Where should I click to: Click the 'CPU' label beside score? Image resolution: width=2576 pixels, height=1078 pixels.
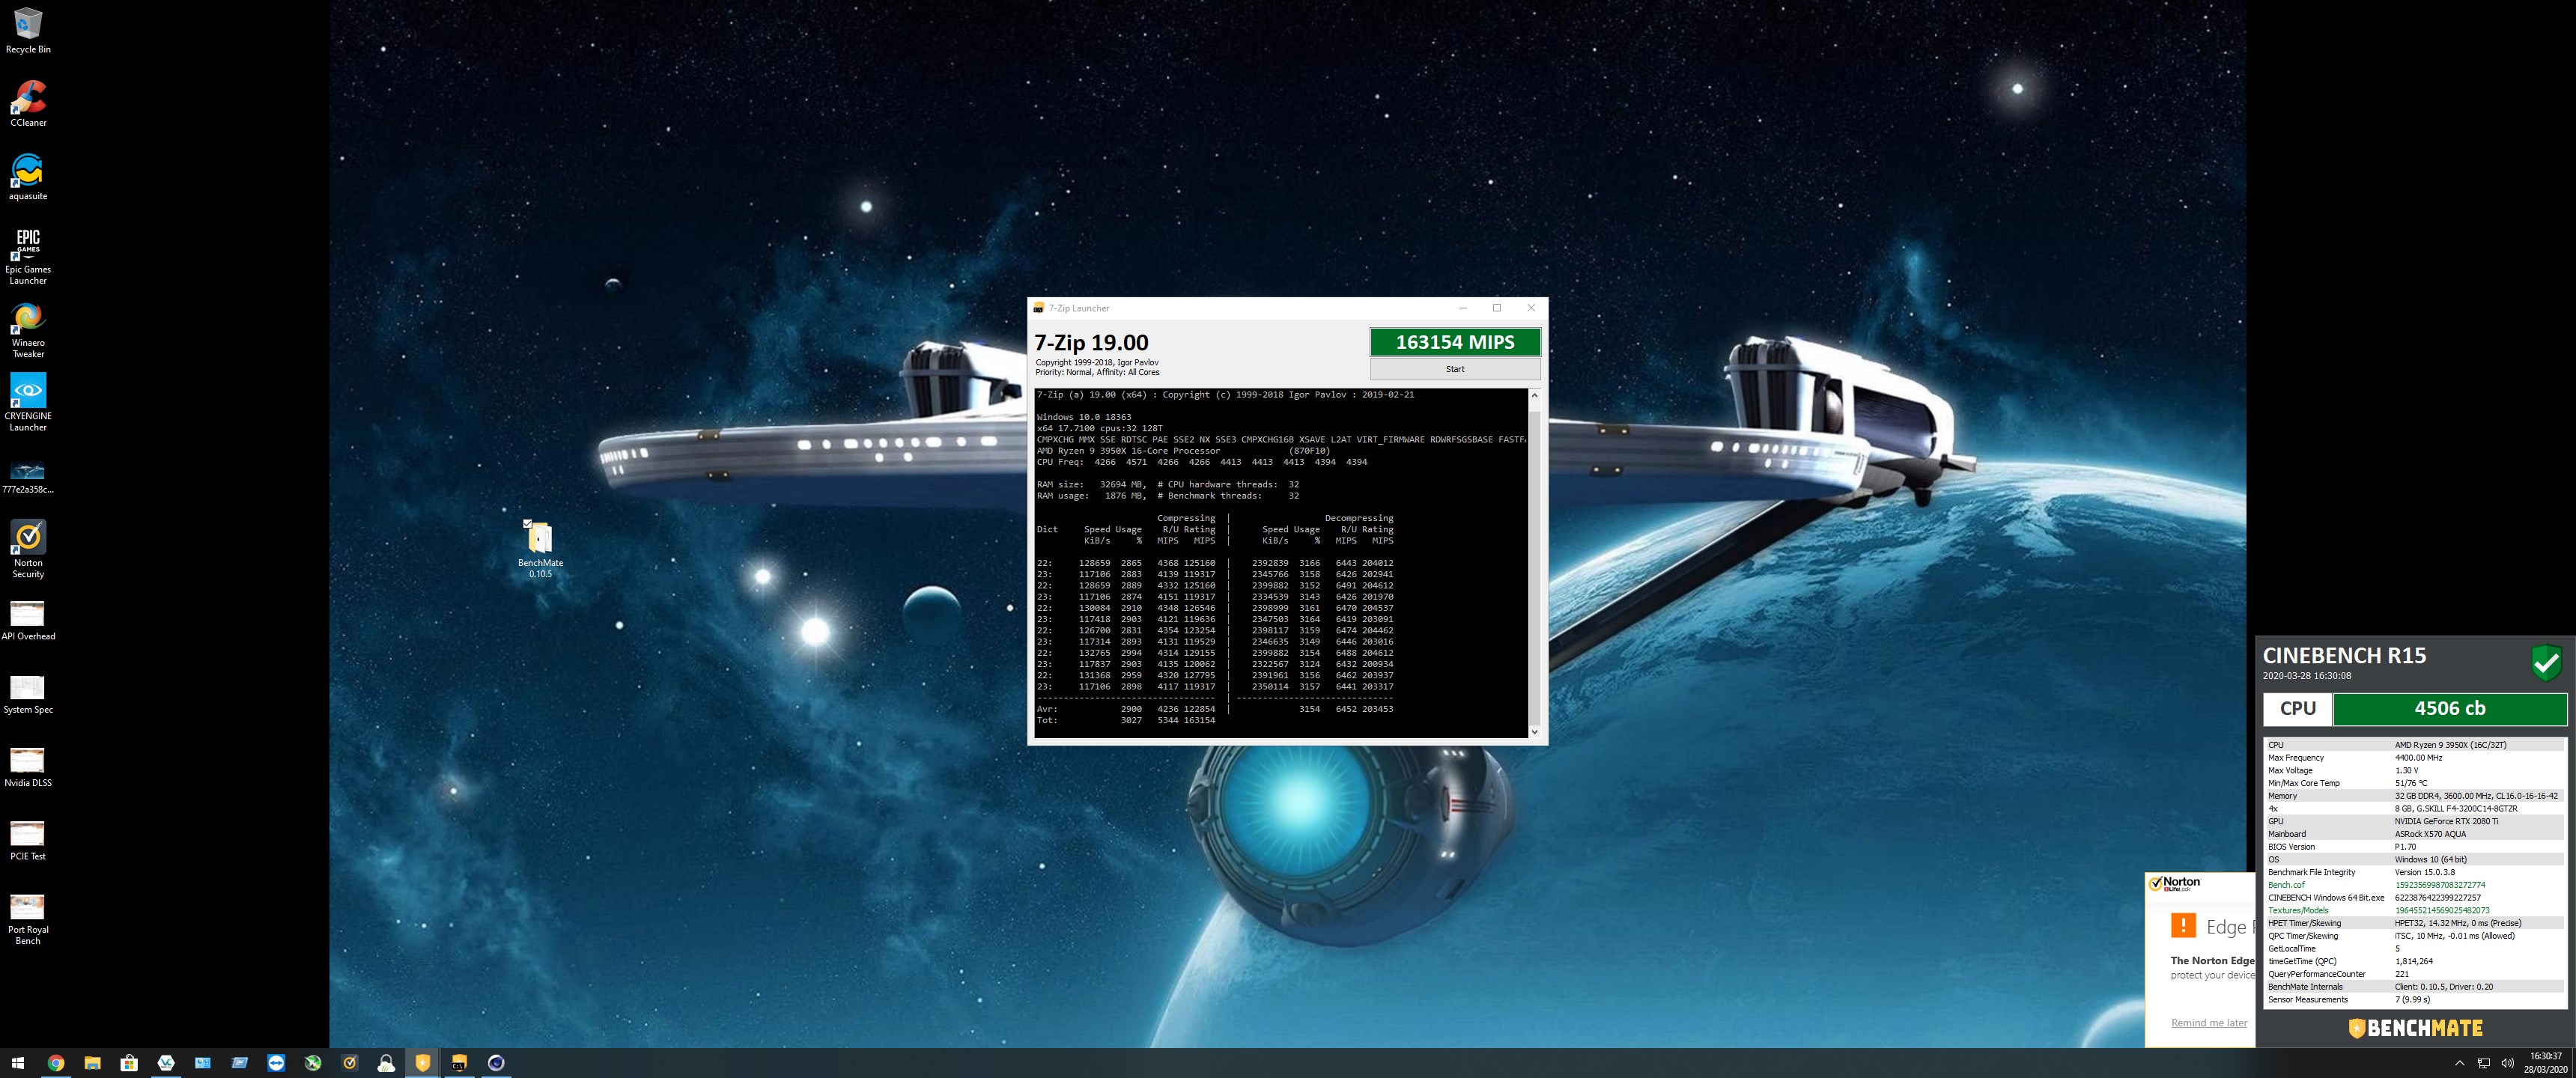[2298, 708]
